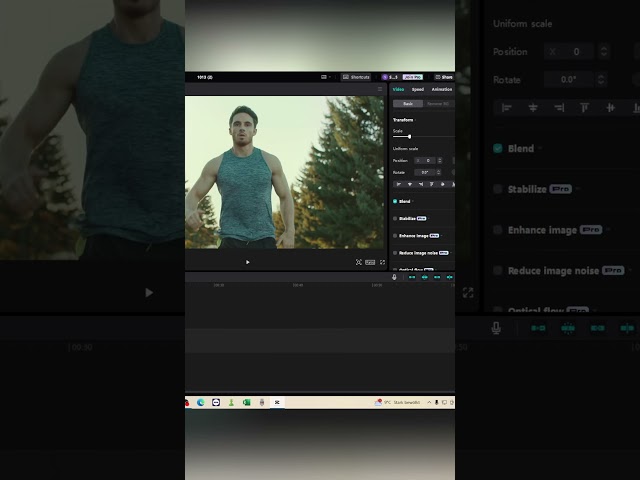Select the Remove BG sub-tab
The width and height of the screenshot is (640, 480).
pyautogui.click(x=438, y=104)
